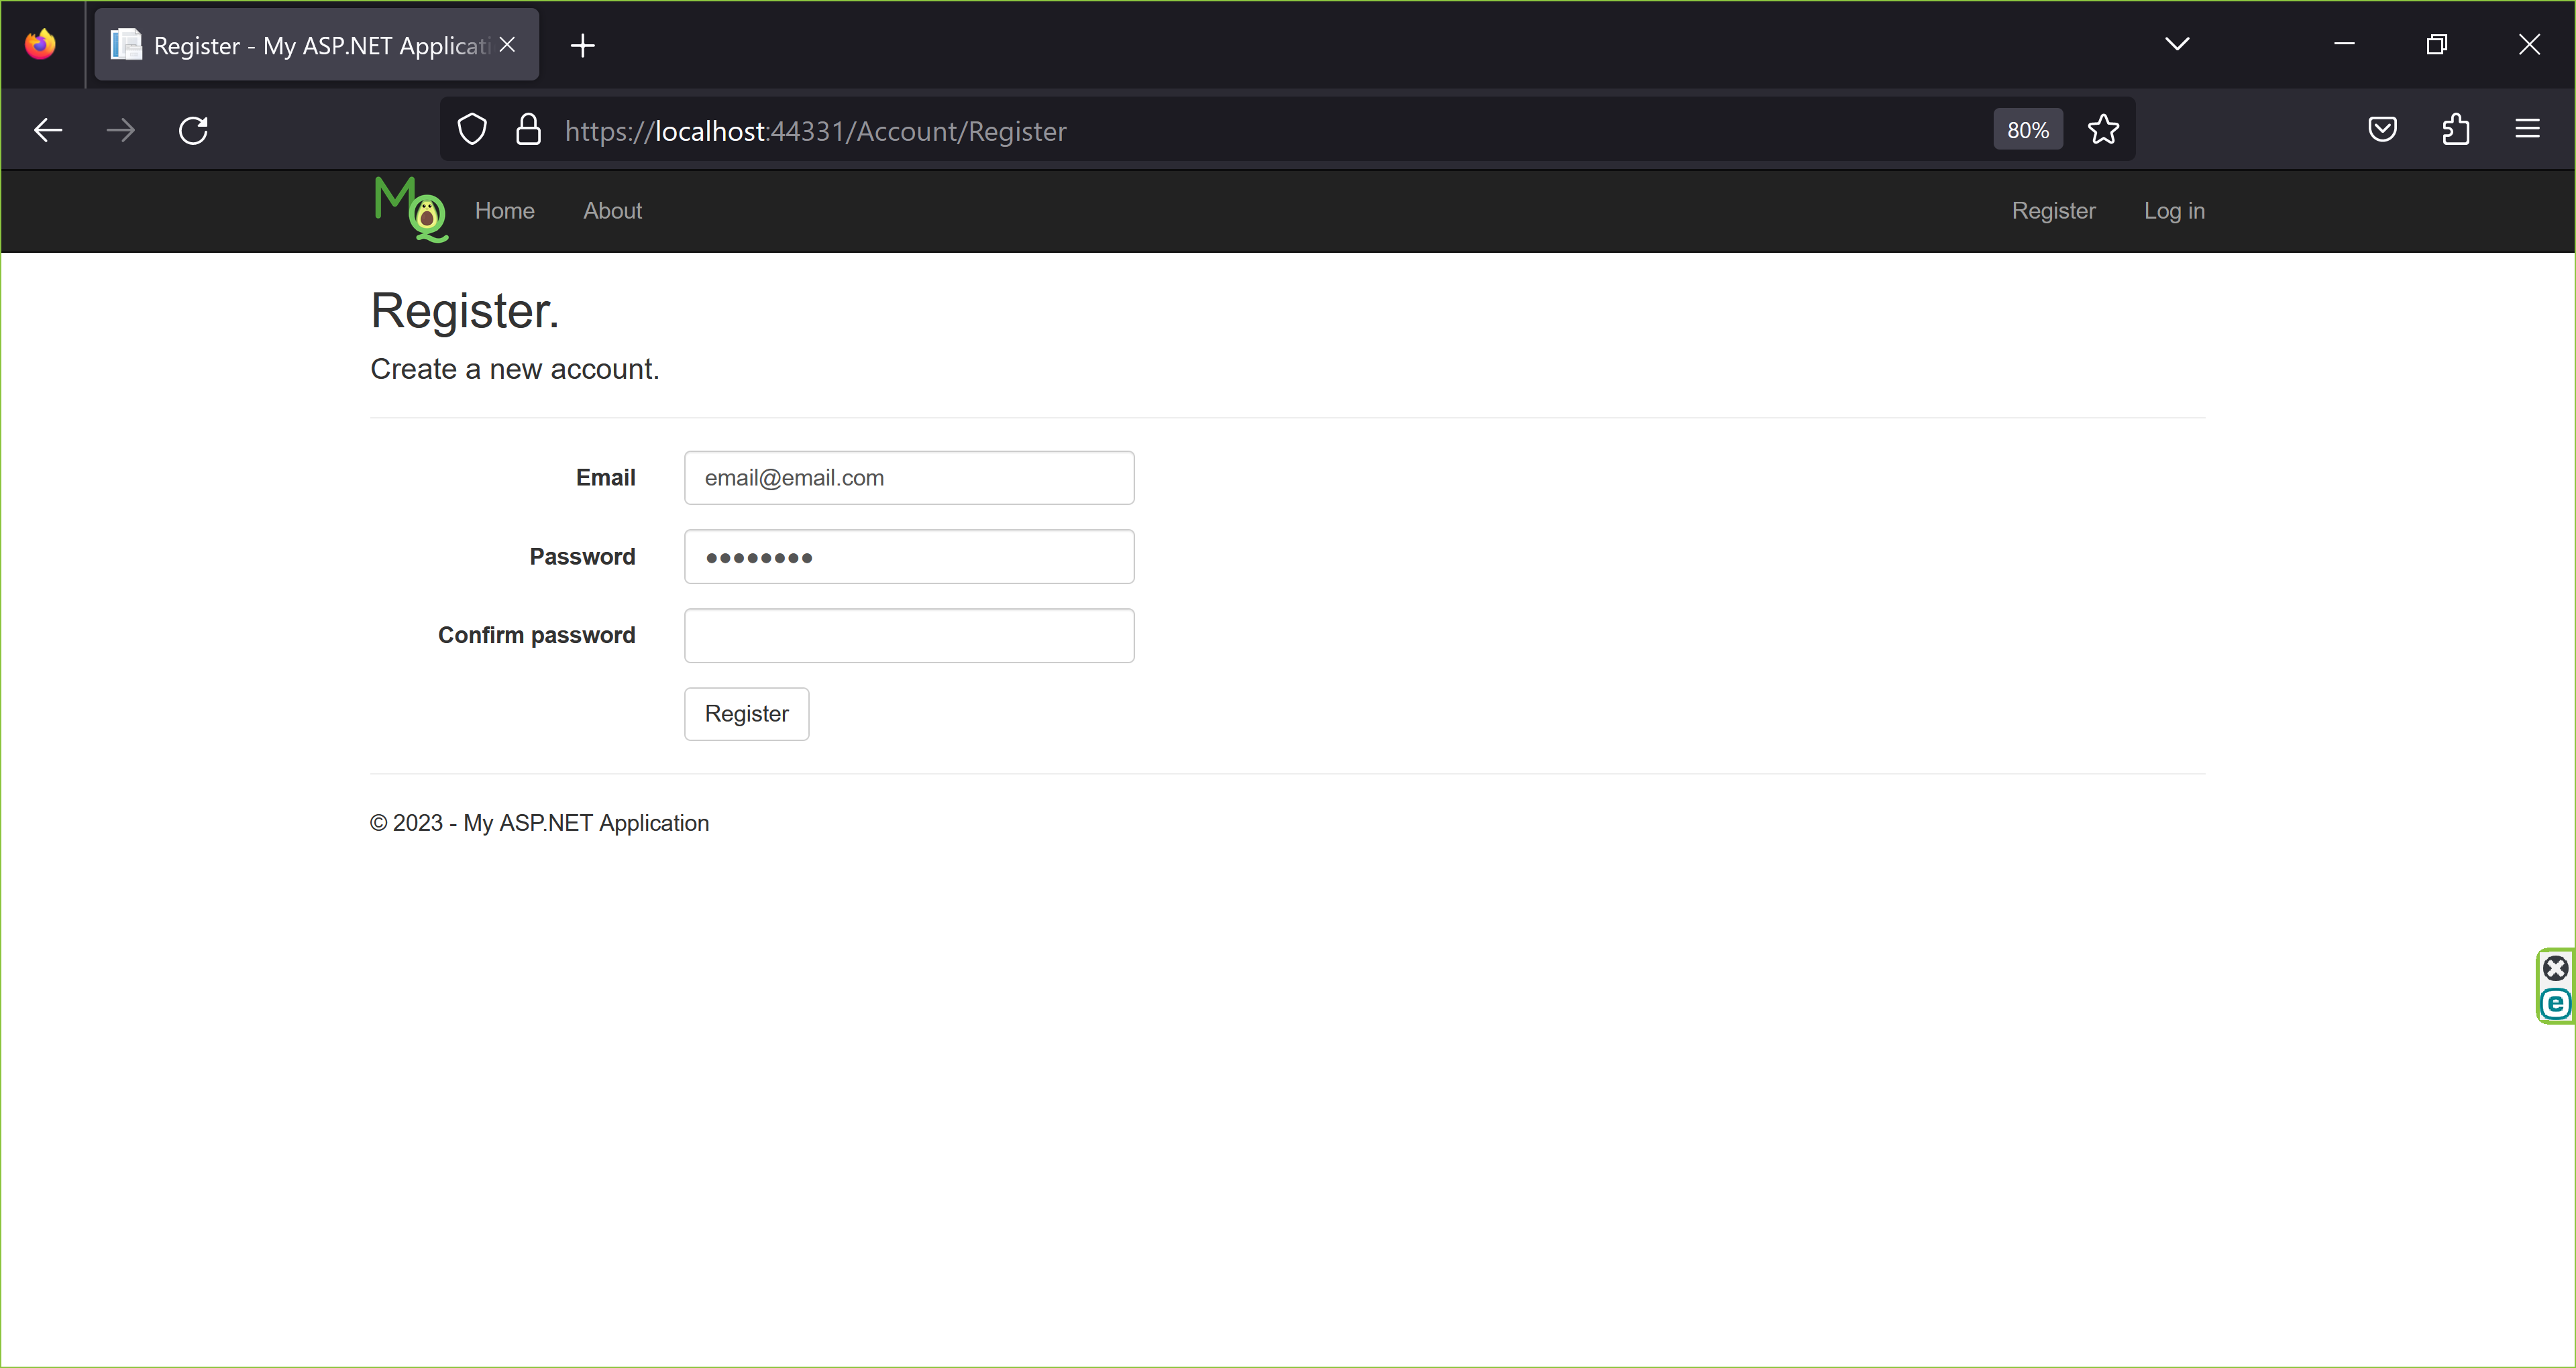Open the Save to Pocket icon
Viewport: 2576px width, 1368px height.
(x=2382, y=130)
